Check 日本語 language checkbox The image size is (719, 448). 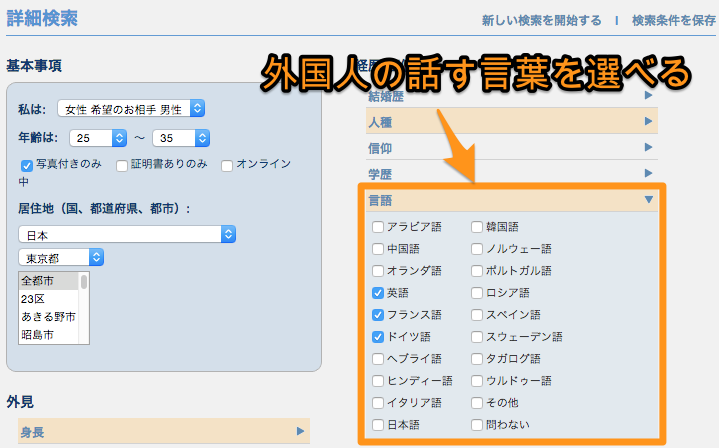click(x=378, y=425)
